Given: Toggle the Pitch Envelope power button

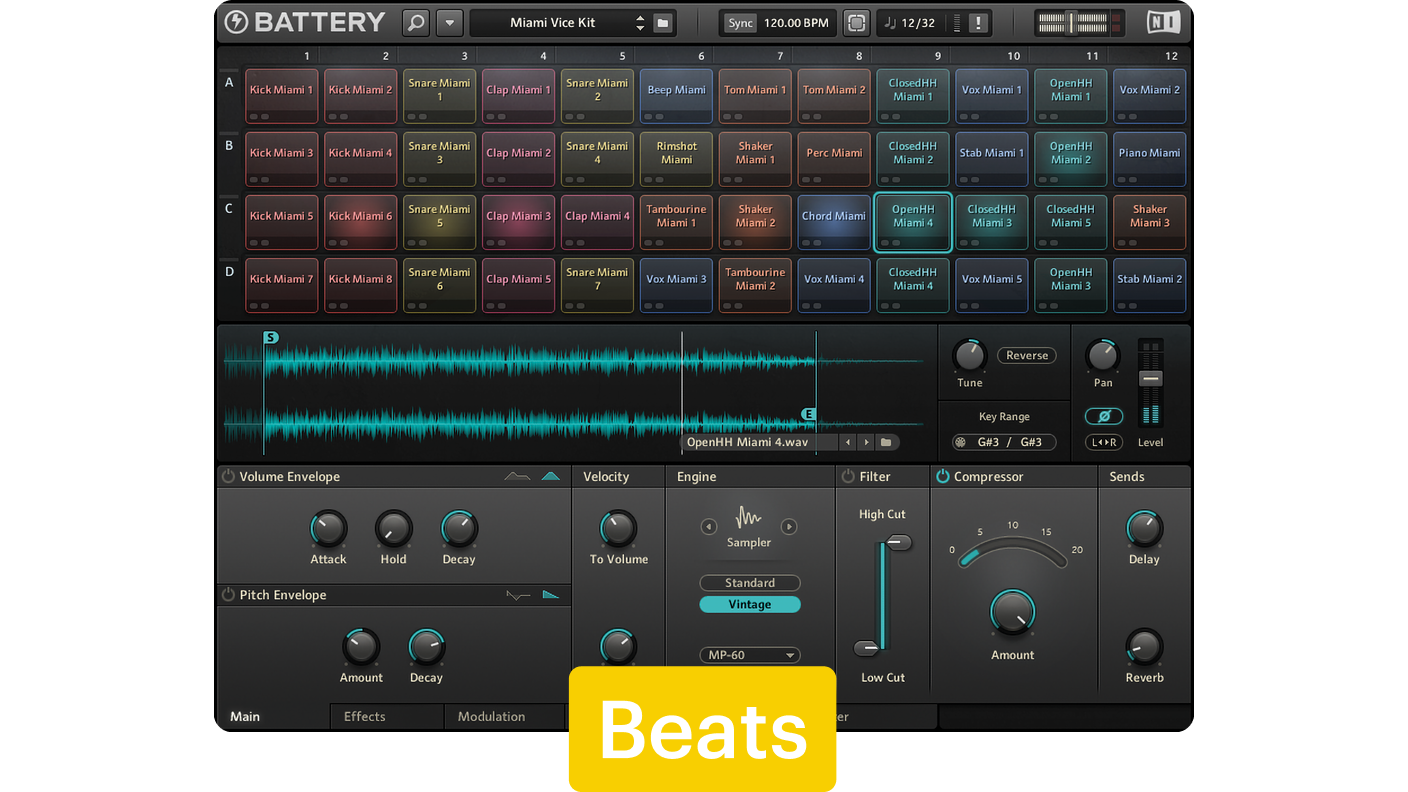Looking at the screenshot, I should click(x=228, y=595).
